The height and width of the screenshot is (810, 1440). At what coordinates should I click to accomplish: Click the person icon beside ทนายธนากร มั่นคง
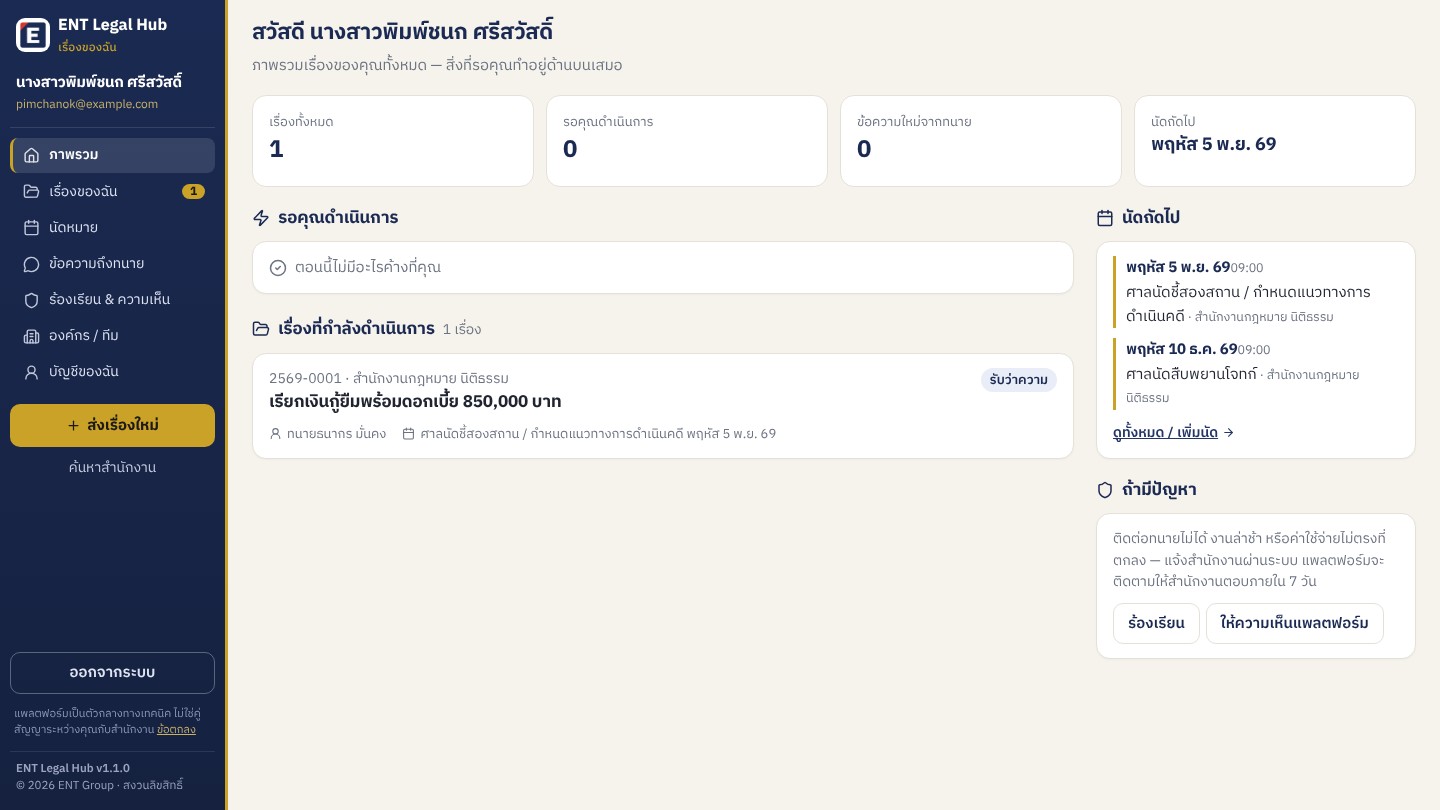click(x=276, y=434)
